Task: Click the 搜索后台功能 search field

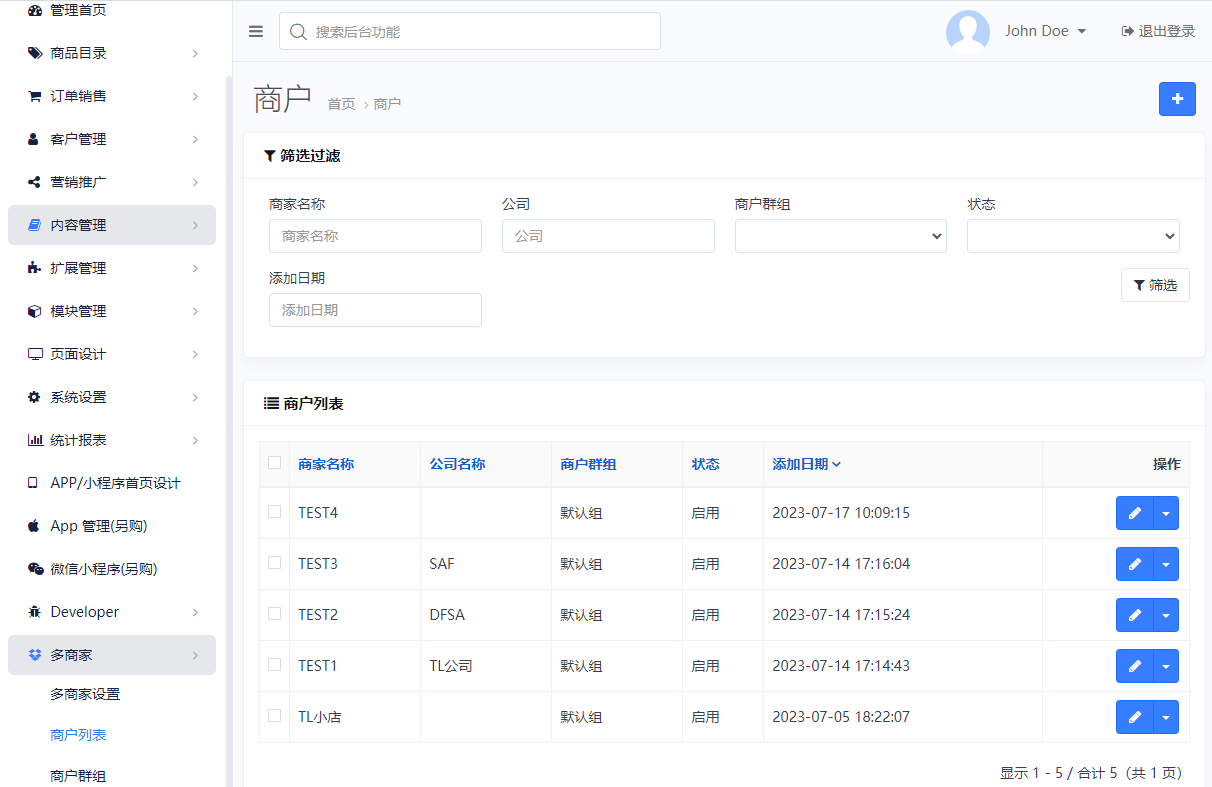Action: [x=470, y=31]
